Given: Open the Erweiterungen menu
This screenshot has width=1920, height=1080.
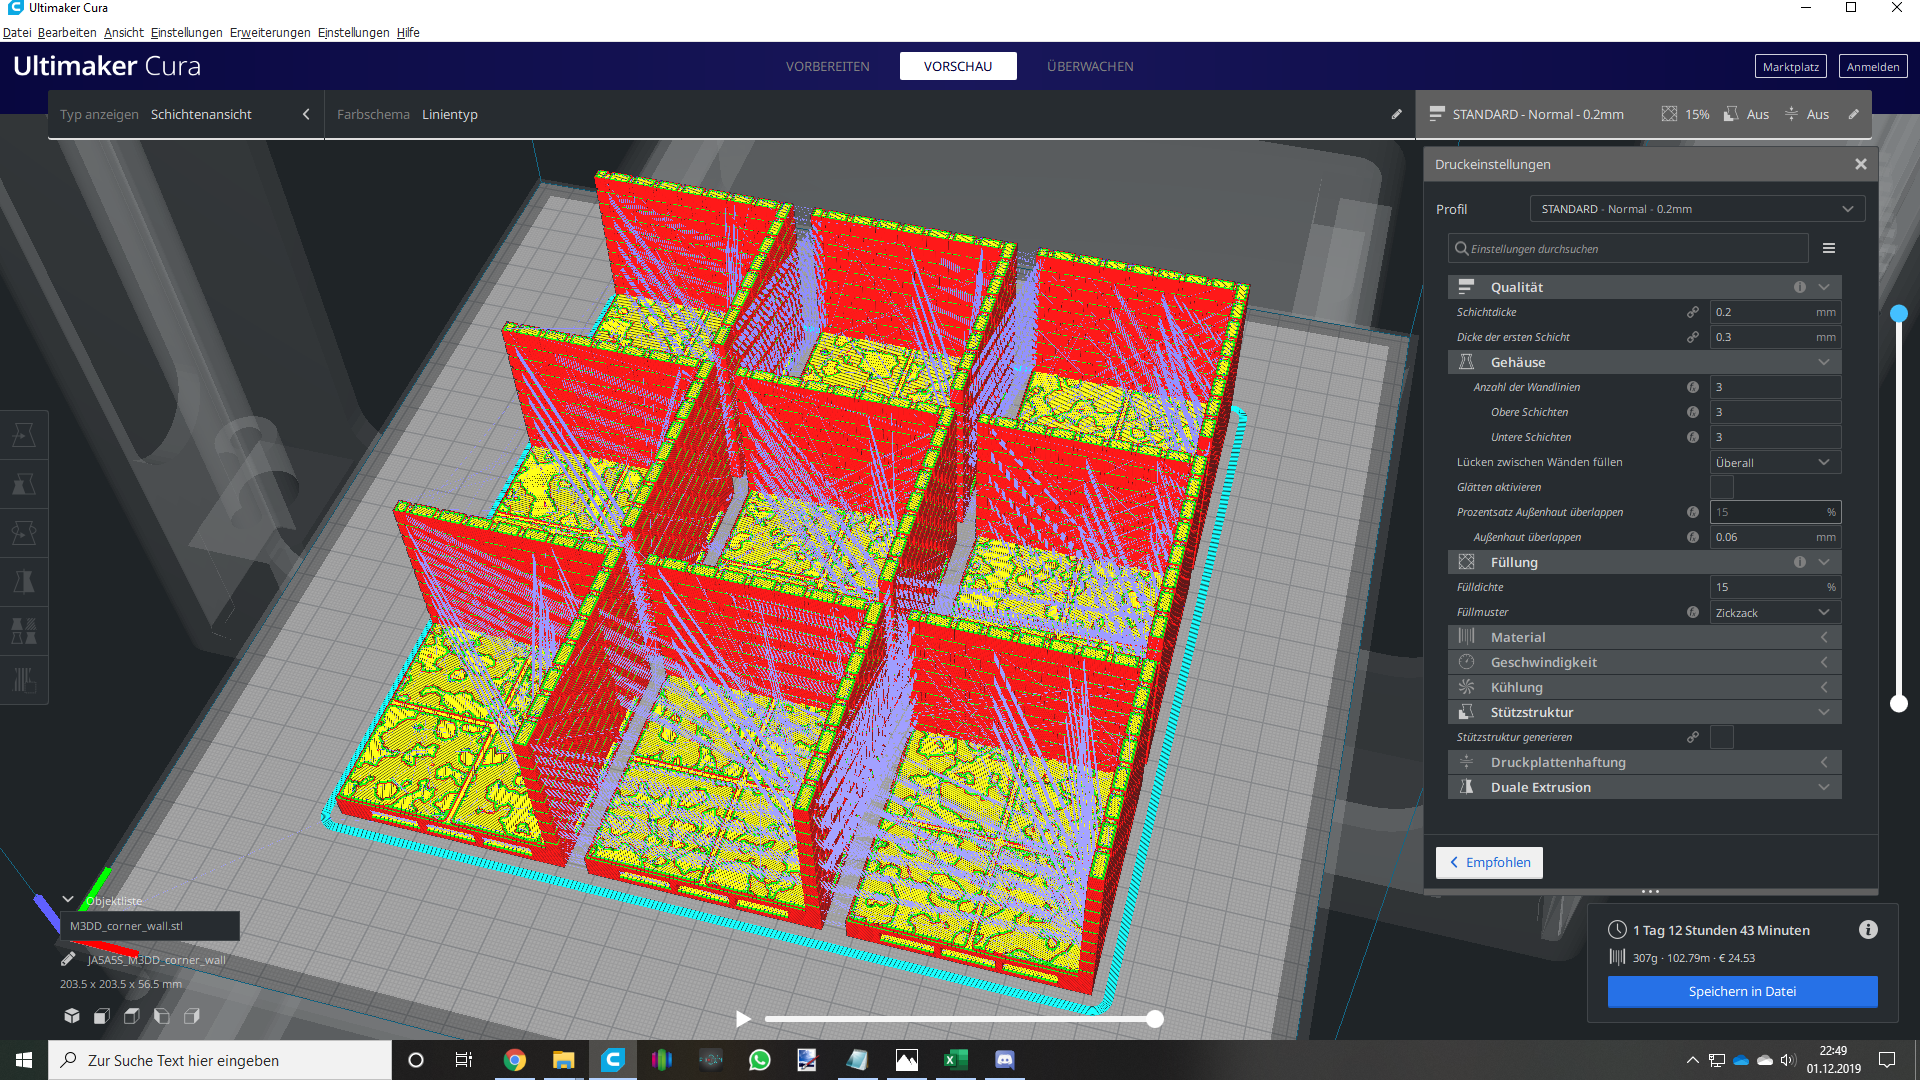Looking at the screenshot, I should coord(270,32).
